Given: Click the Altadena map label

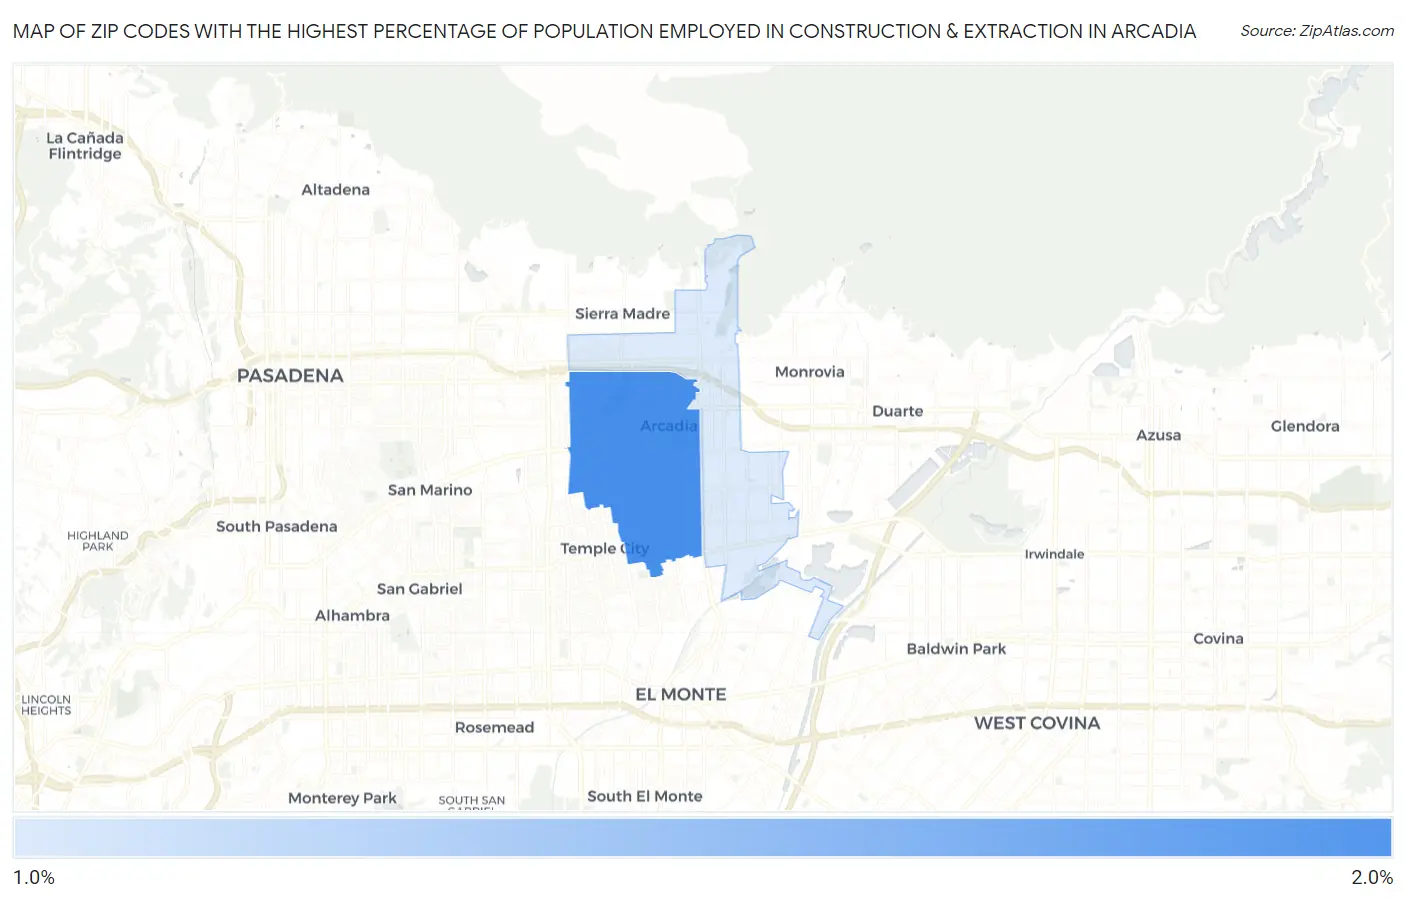Looking at the screenshot, I should (x=335, y=190).
